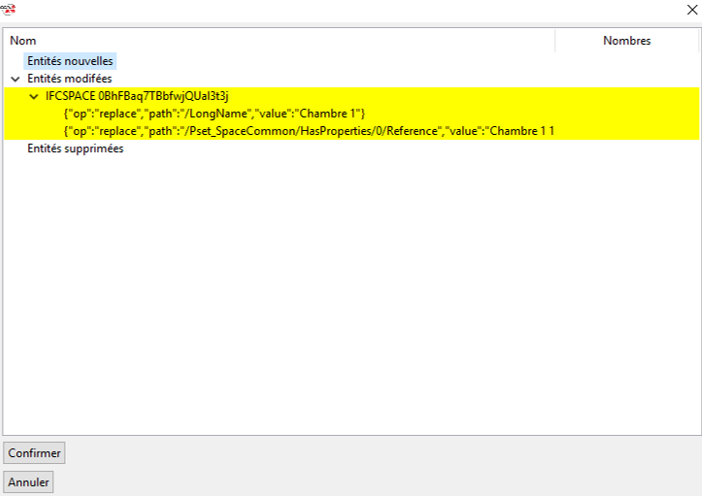712x496 pixels.
Task: Close the dialog with the X button
Action: tap(692, 10)
